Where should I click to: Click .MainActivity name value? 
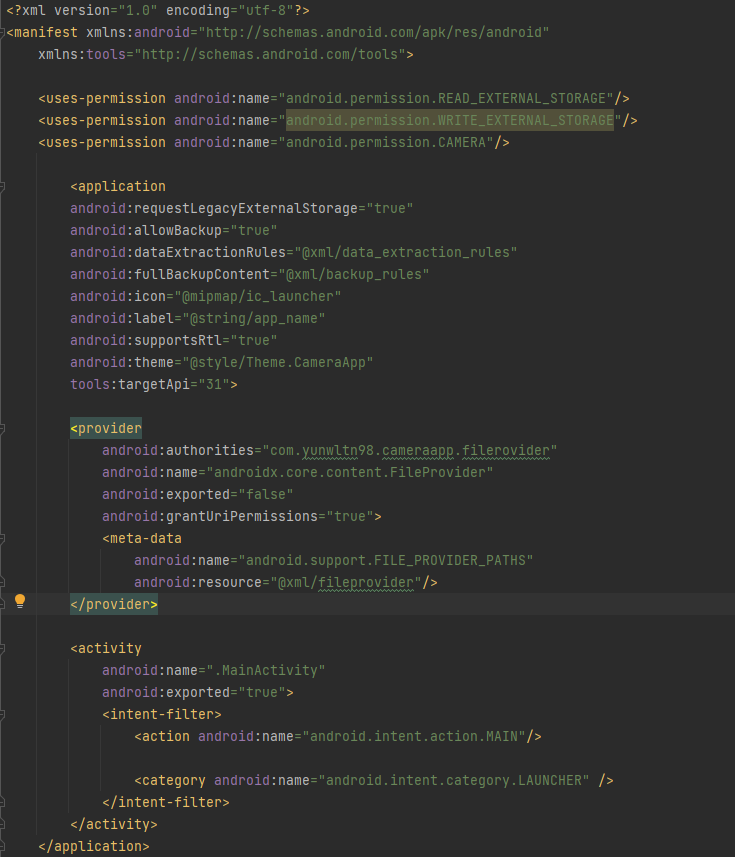tap(266, 670)
